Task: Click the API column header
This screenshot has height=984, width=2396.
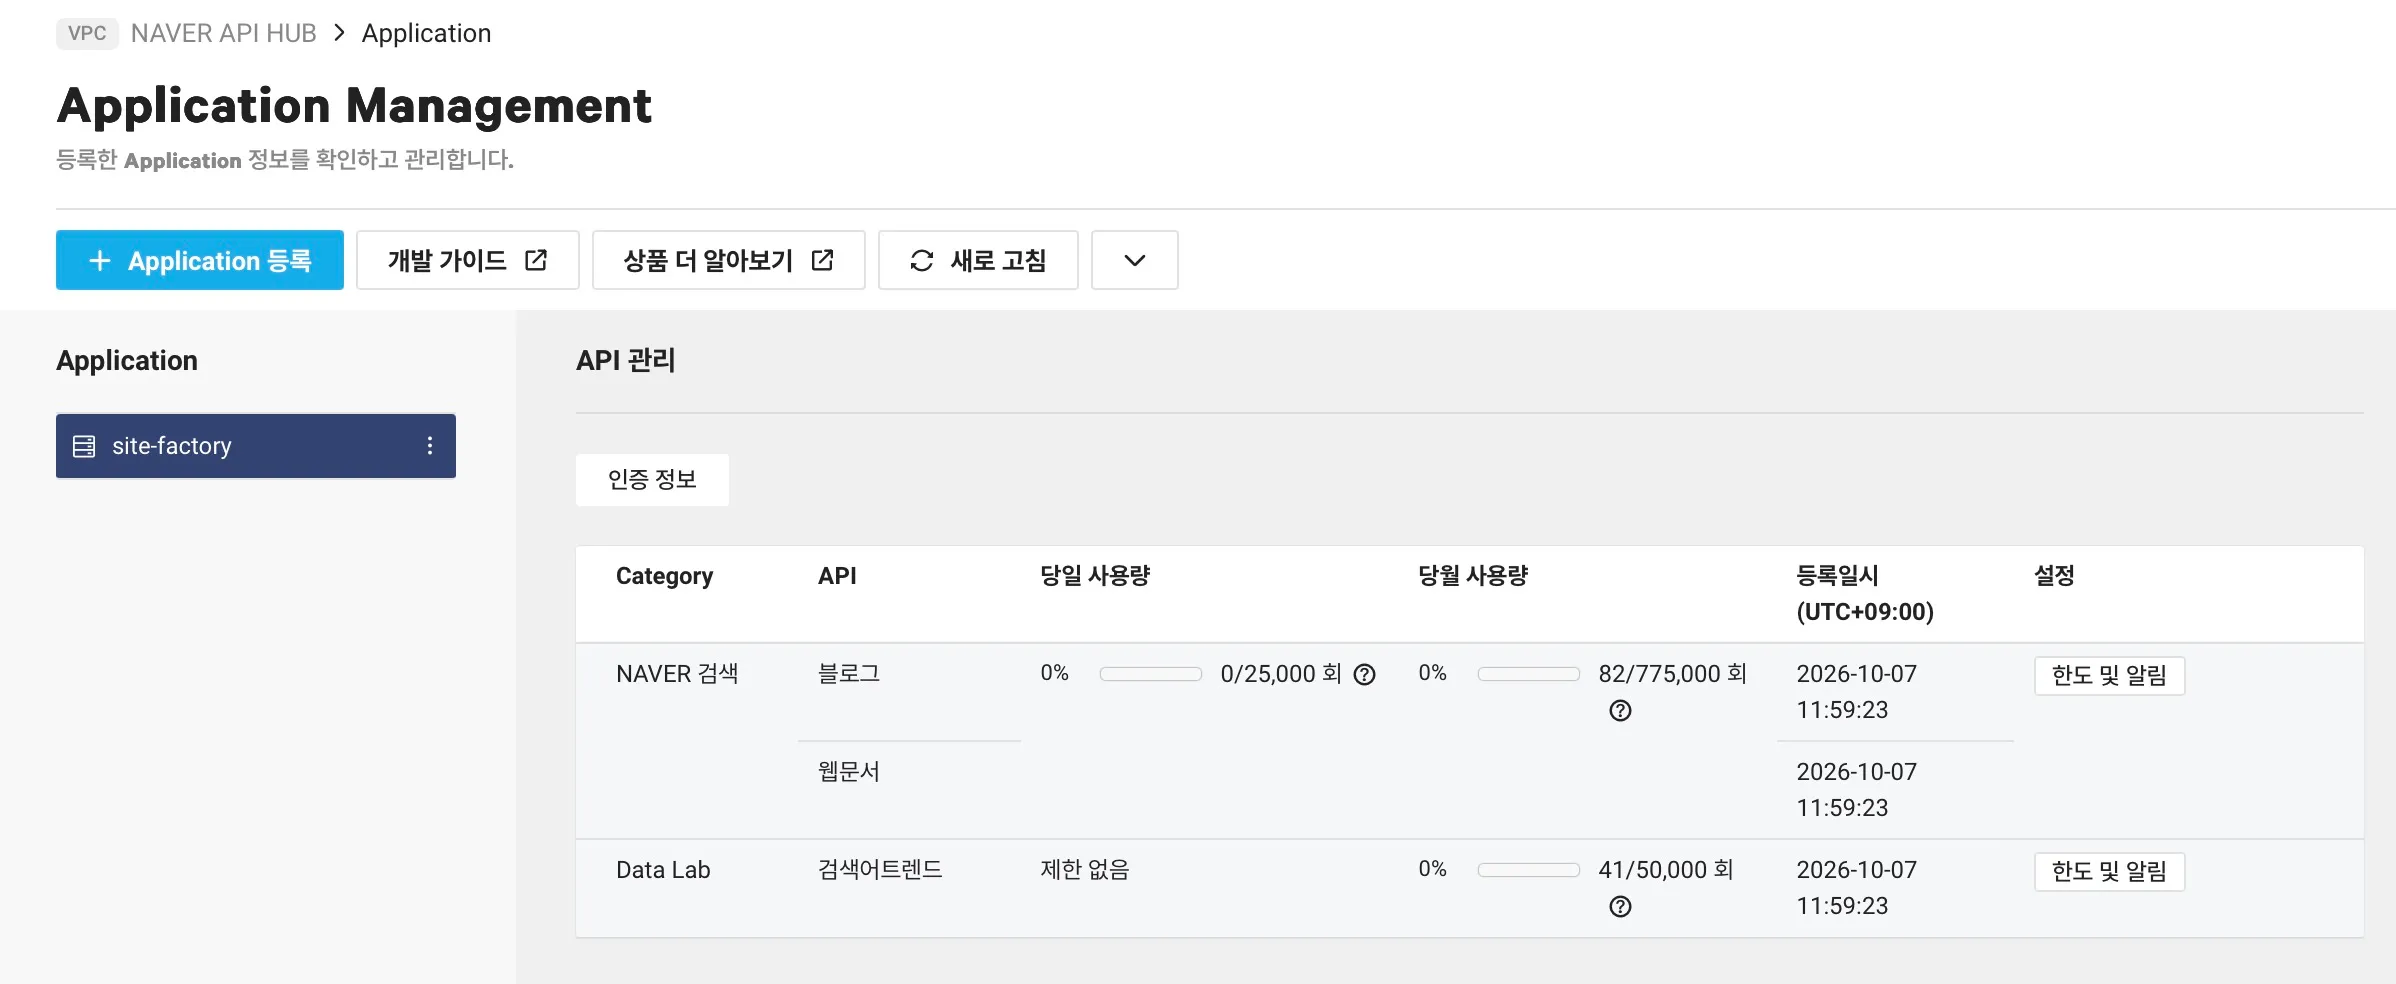Action: click(x=838, y=576)
